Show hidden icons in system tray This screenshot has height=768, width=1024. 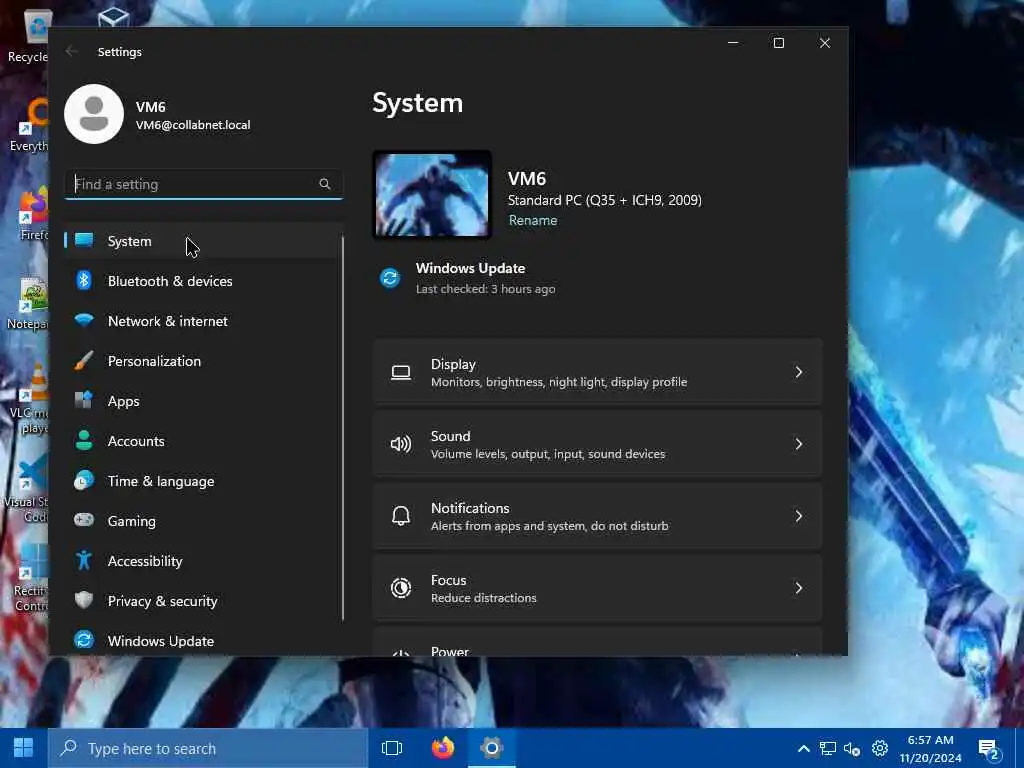click(x=804, y=749)
